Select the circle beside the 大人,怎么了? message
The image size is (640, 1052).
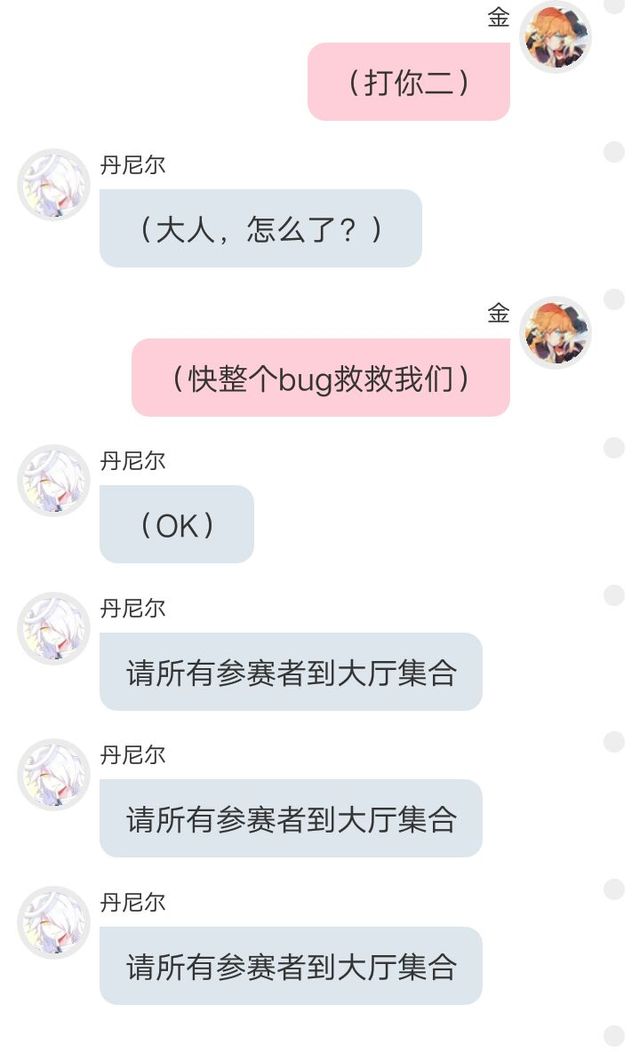tap(614, 152)
